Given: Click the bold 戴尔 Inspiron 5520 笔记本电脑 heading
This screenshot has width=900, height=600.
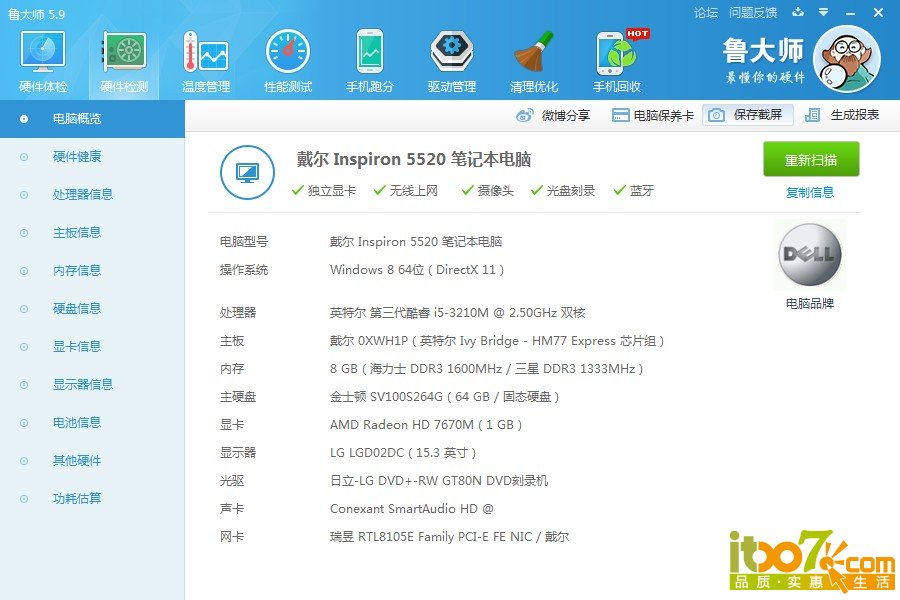Looking at the screenshot, I should (414, 159).
